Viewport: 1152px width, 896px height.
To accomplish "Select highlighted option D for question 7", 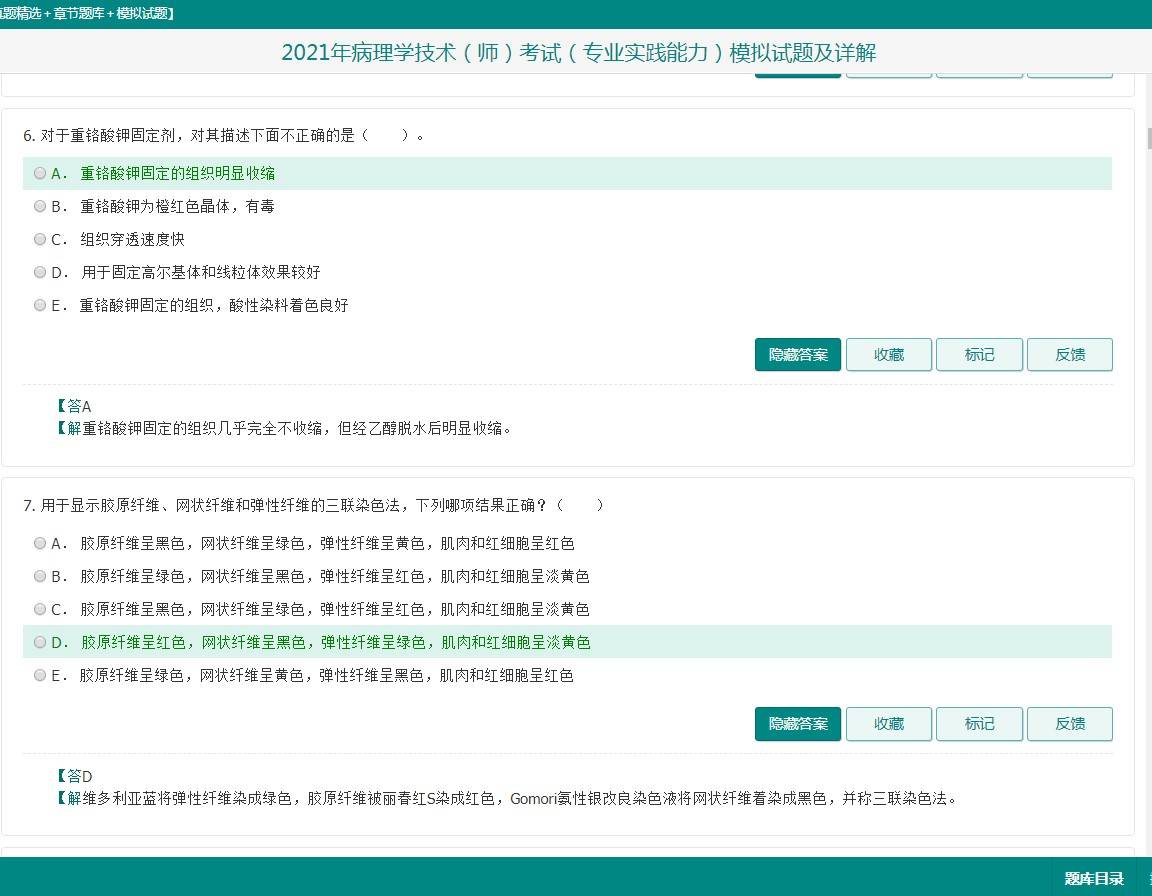I will tap(40, 642).
